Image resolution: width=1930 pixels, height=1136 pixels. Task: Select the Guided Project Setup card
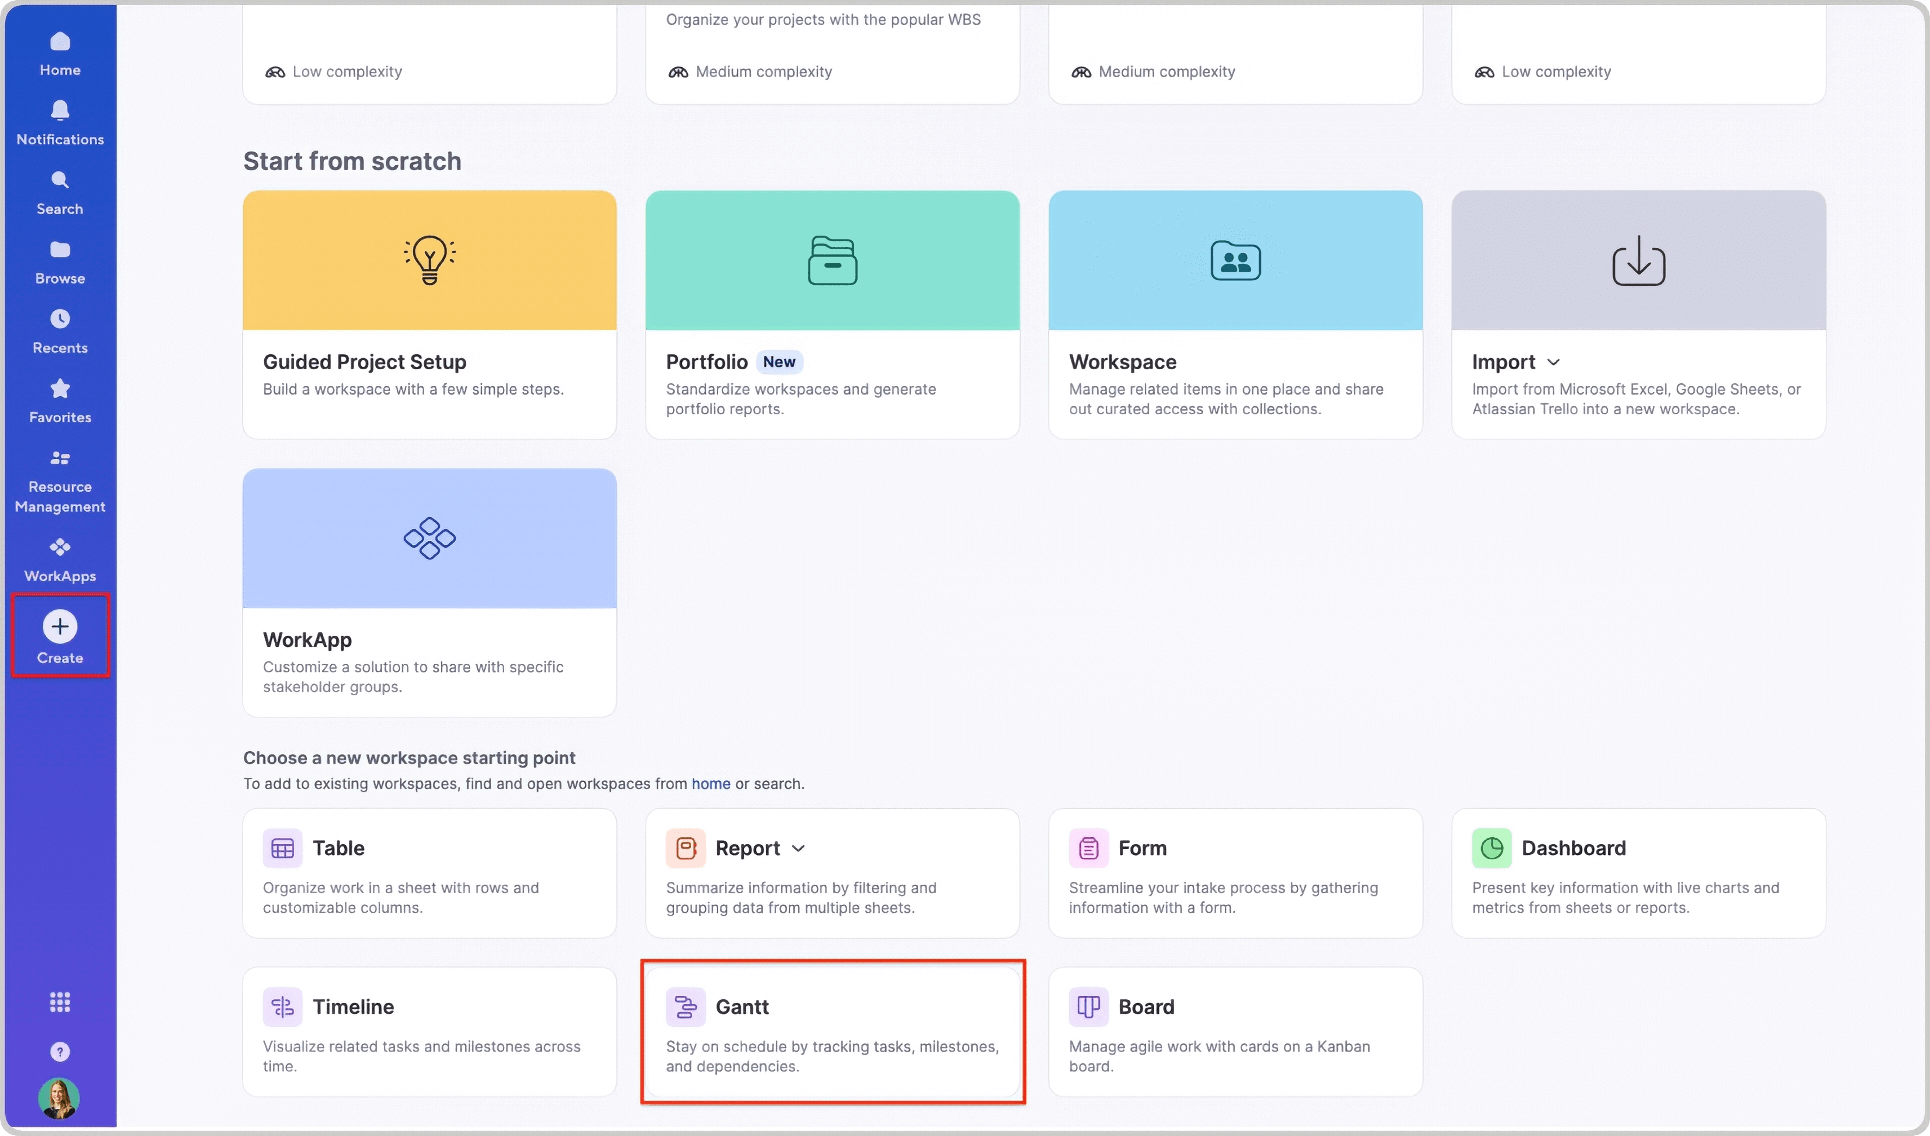pyautogui.click(x=429, y=314)
